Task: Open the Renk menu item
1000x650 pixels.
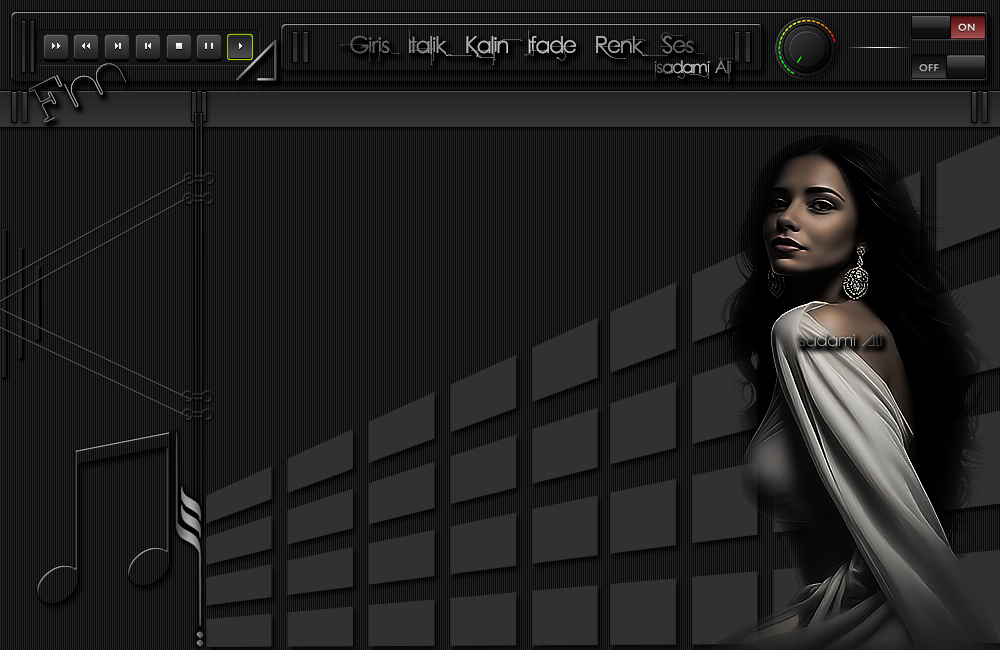Action: [619, 46]
